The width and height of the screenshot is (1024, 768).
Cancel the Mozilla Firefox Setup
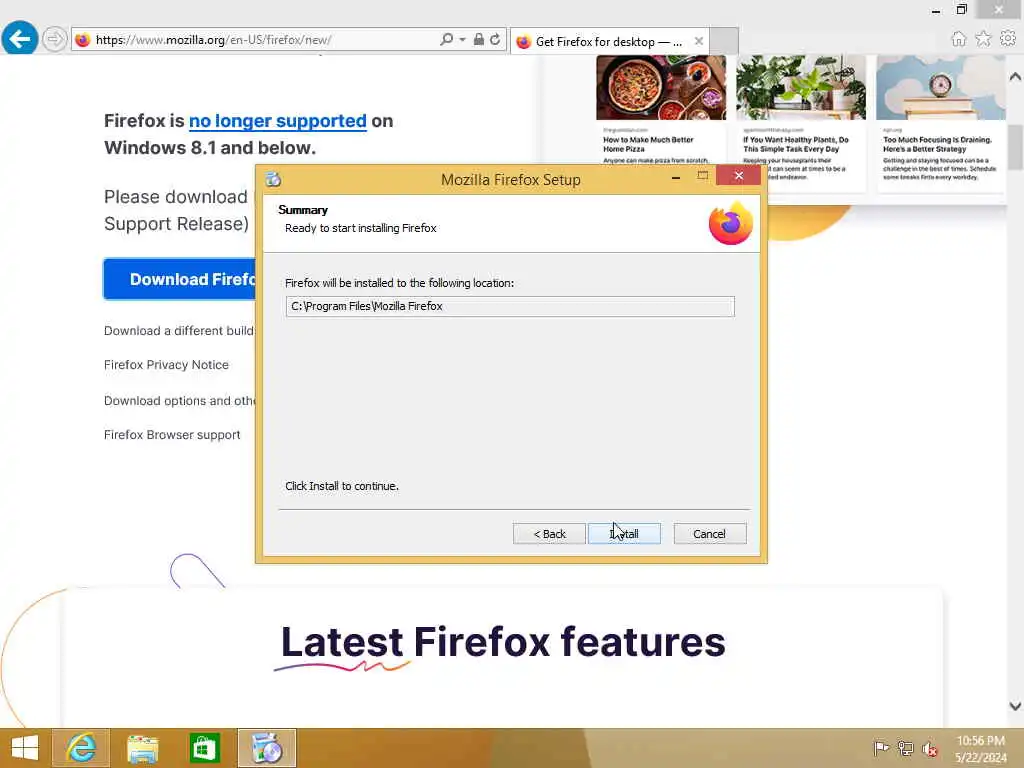(x=709, y=534)
